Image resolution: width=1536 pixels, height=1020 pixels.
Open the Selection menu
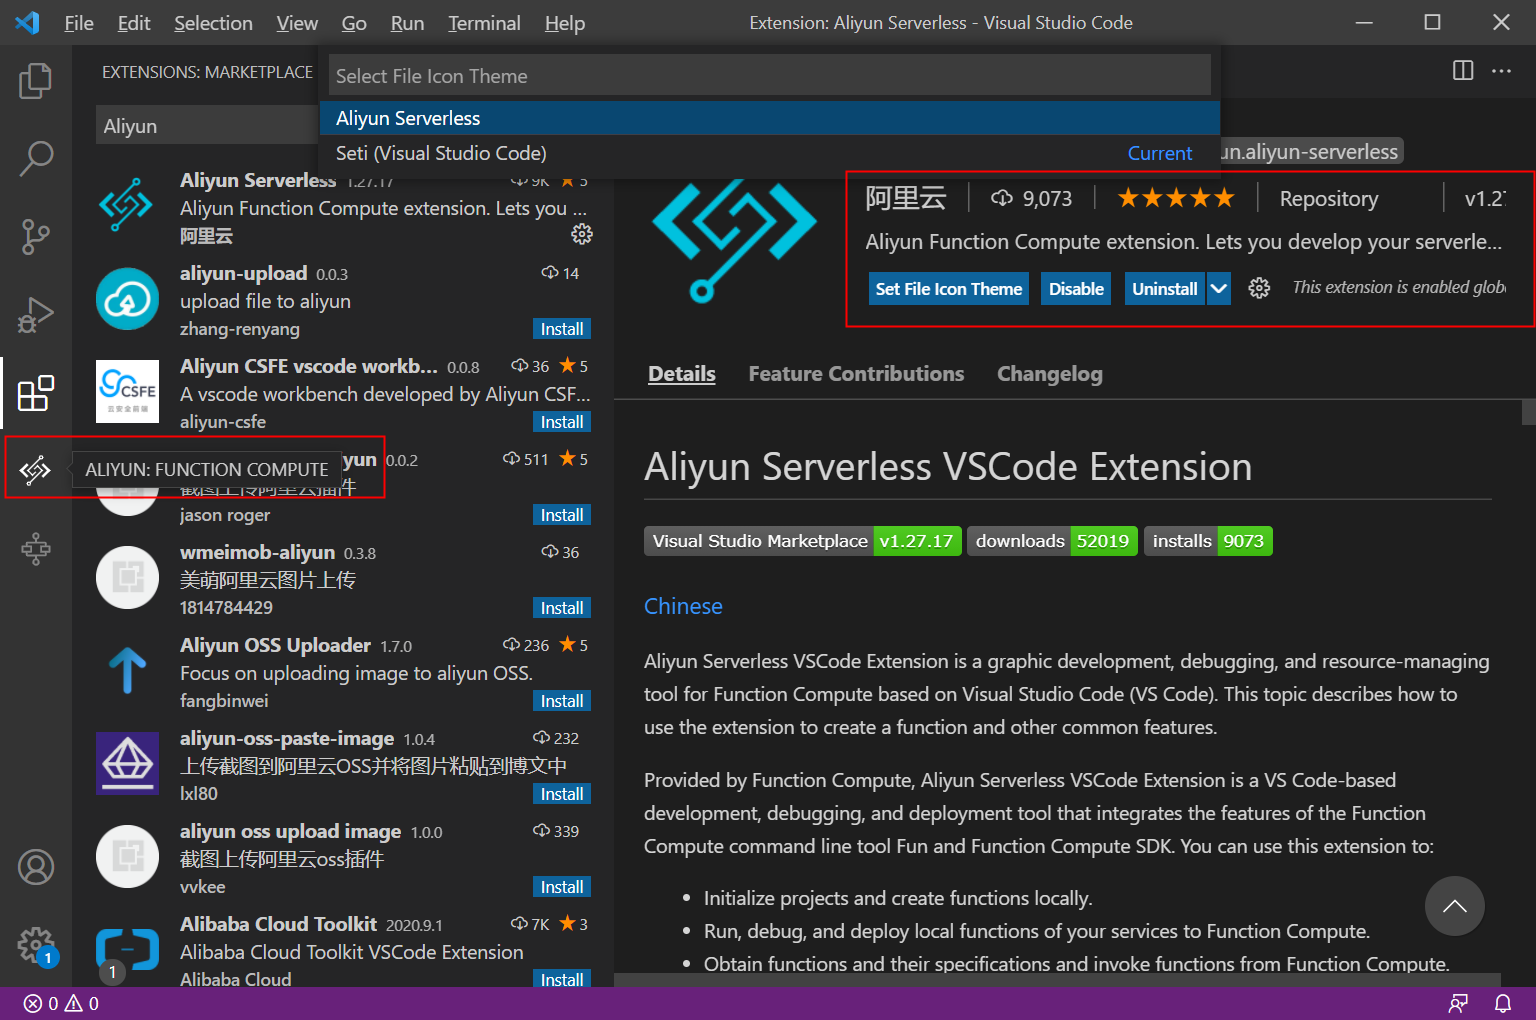[x=213, y=22]
